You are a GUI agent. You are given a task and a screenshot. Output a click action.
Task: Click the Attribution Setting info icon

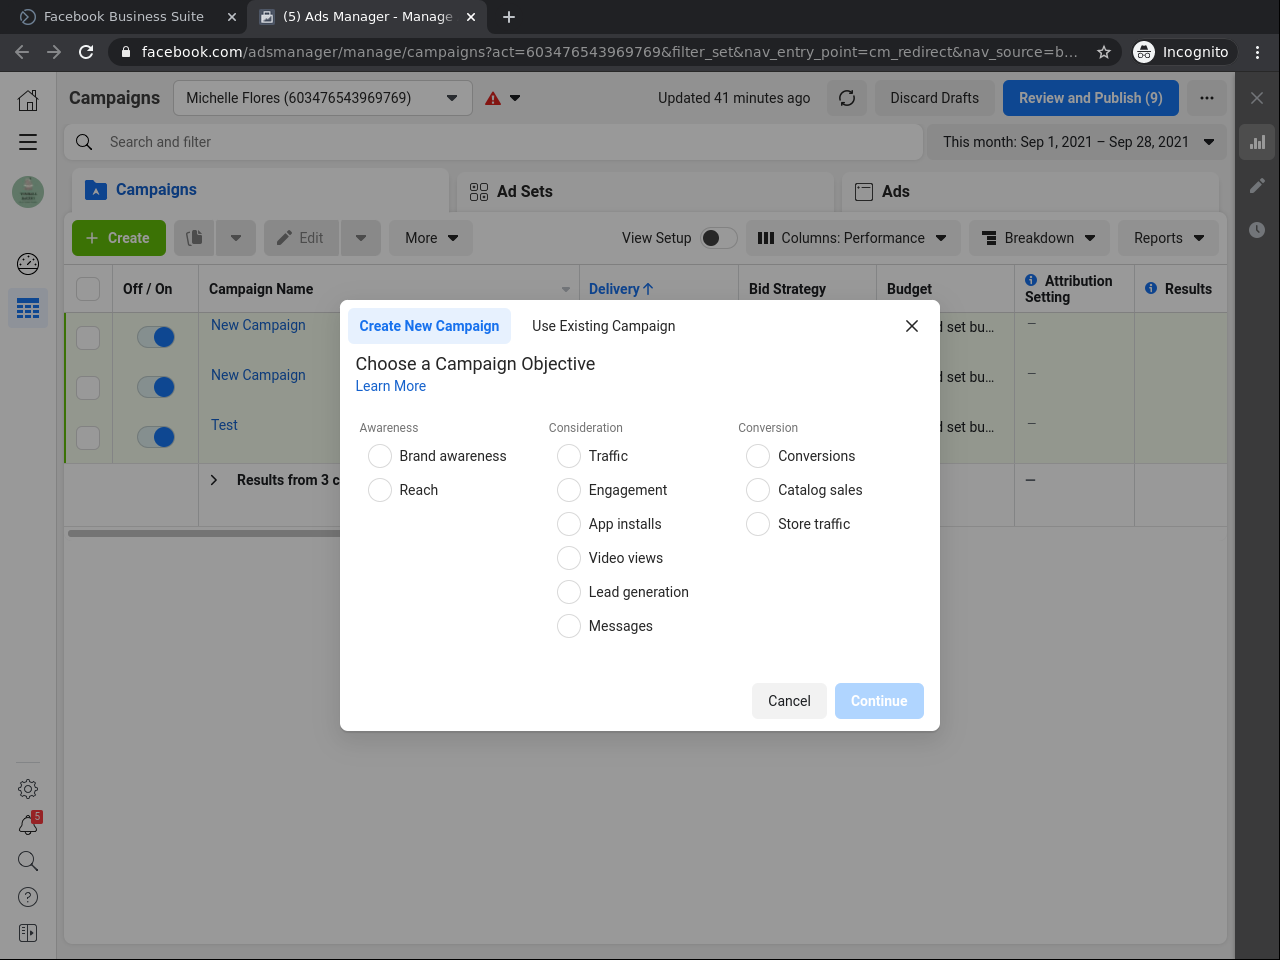(1031, 280)
